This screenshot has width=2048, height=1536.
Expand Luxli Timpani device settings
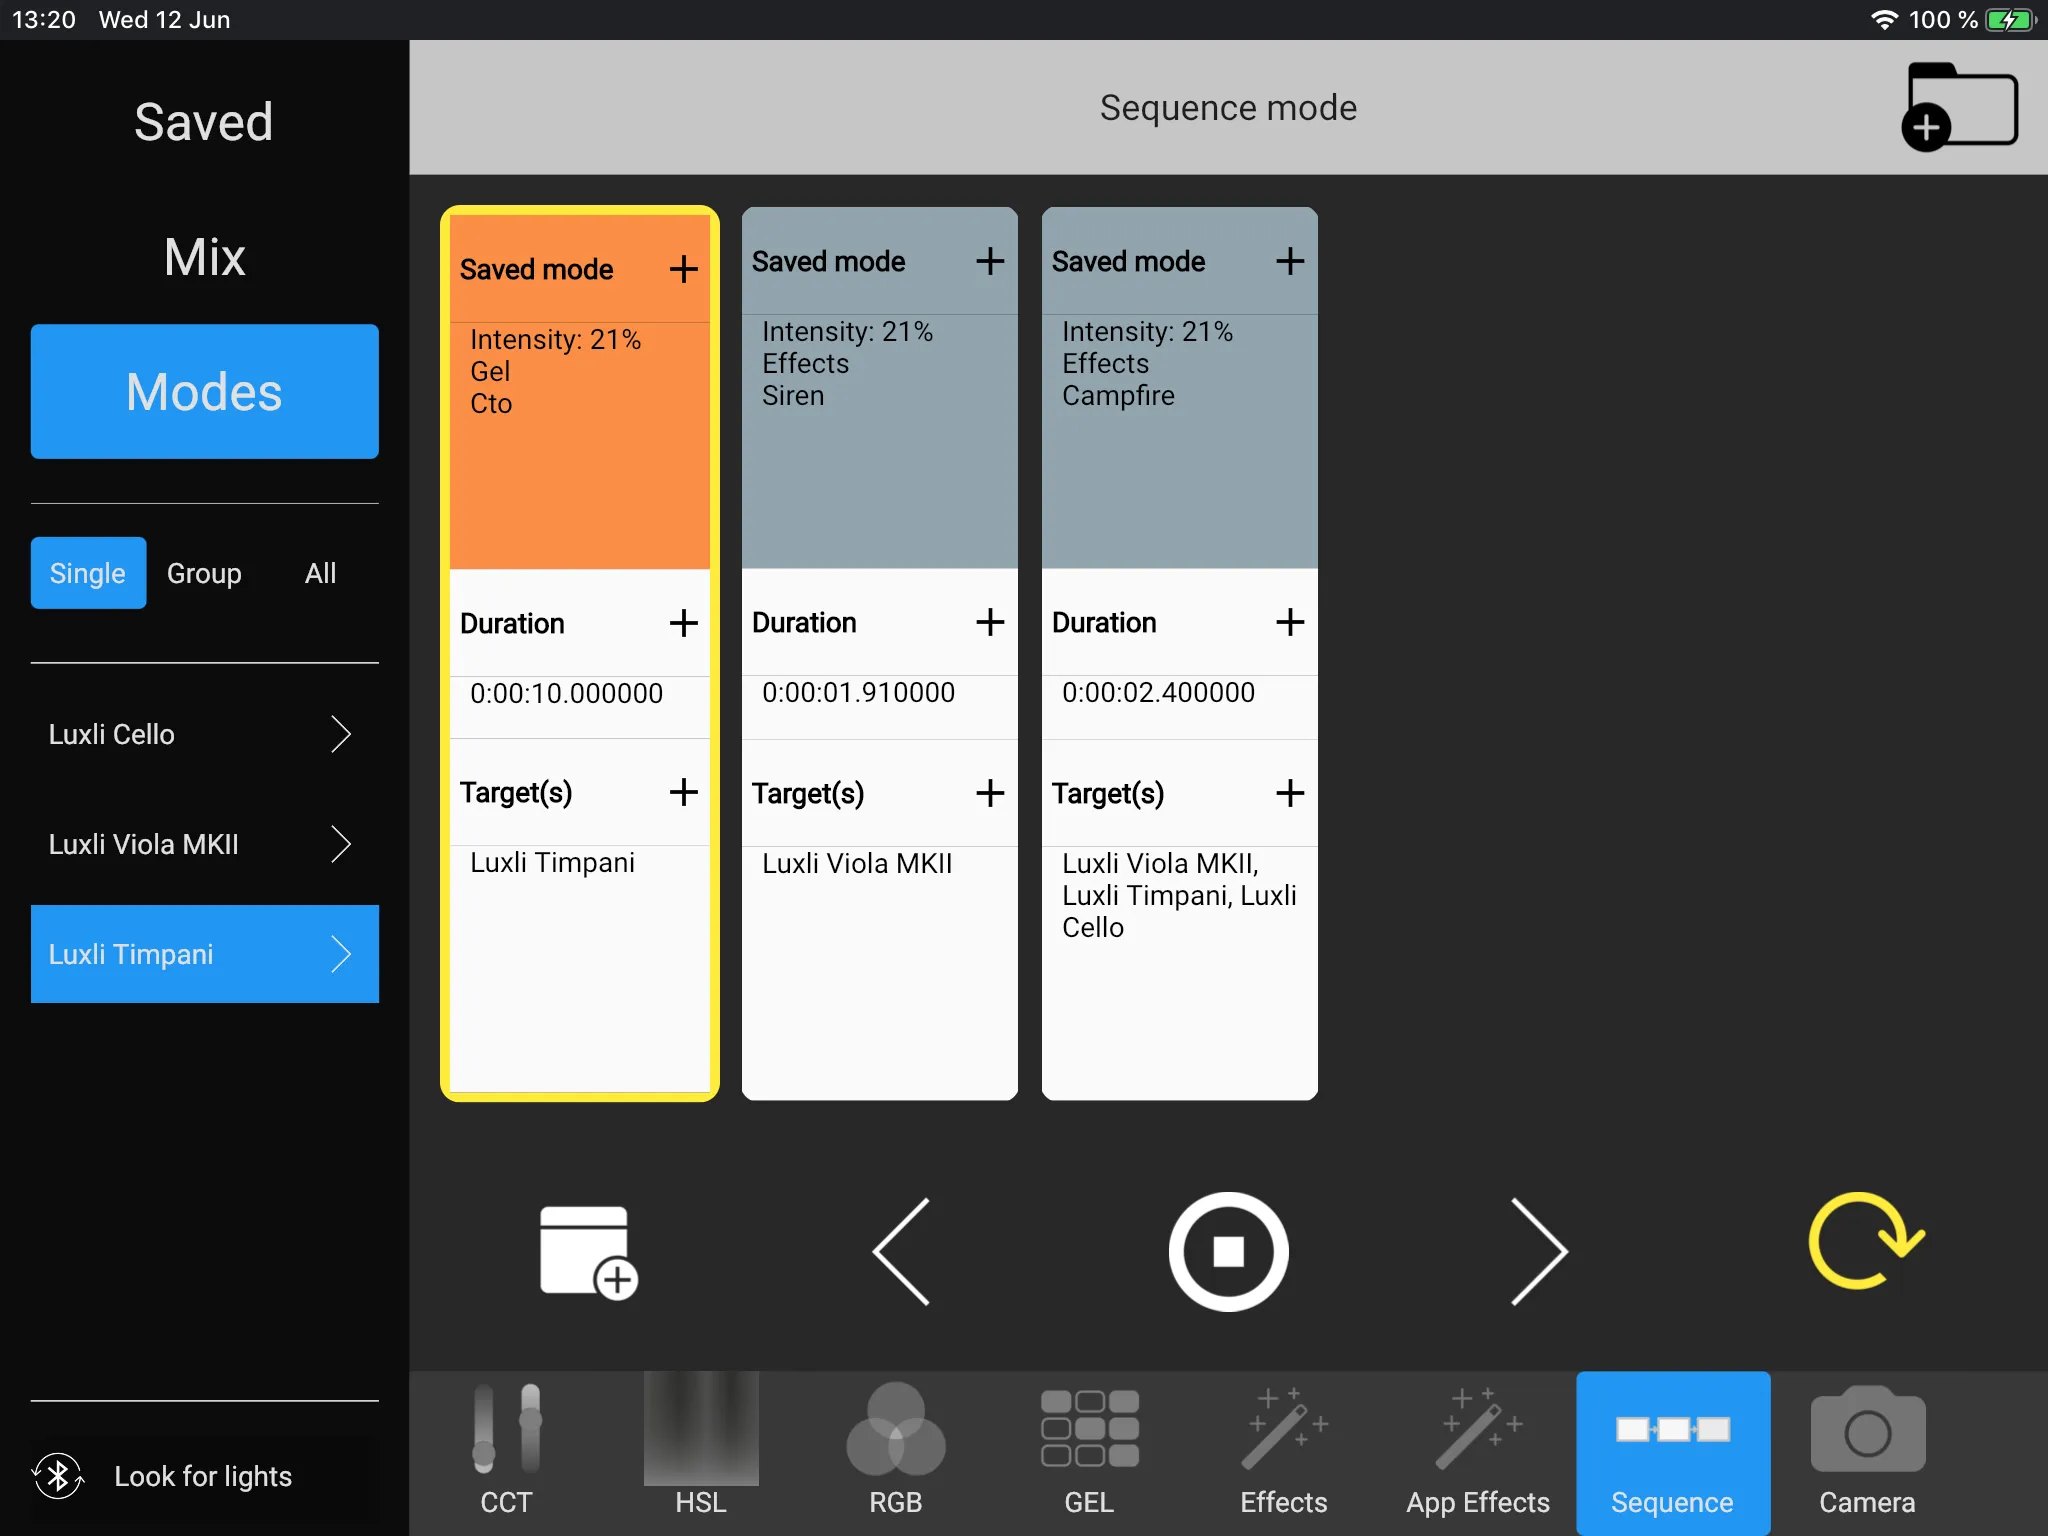point(340,954)
